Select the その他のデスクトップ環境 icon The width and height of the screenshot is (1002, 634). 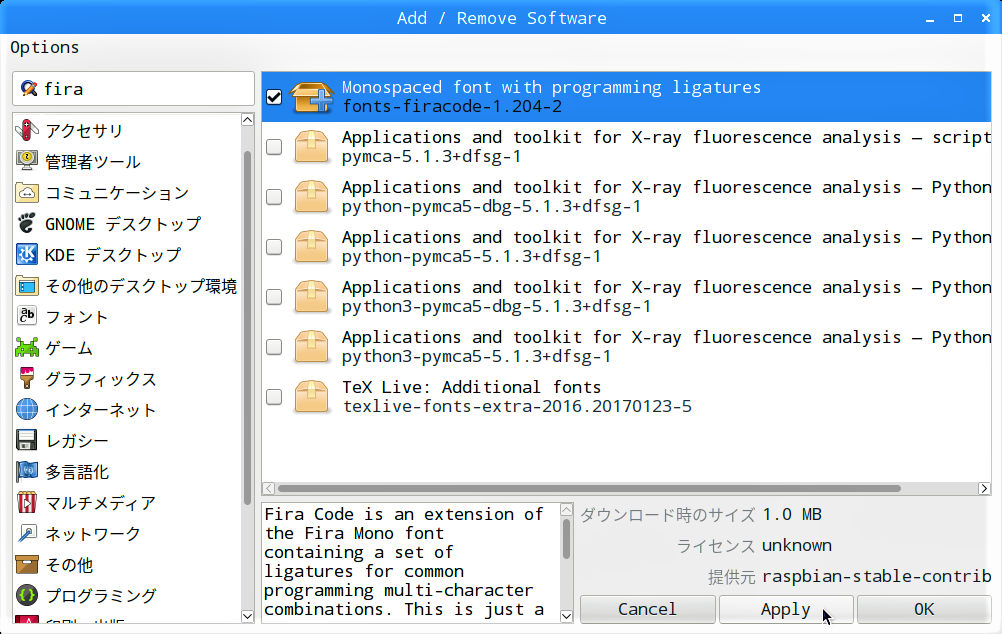(x=27, y=286)
